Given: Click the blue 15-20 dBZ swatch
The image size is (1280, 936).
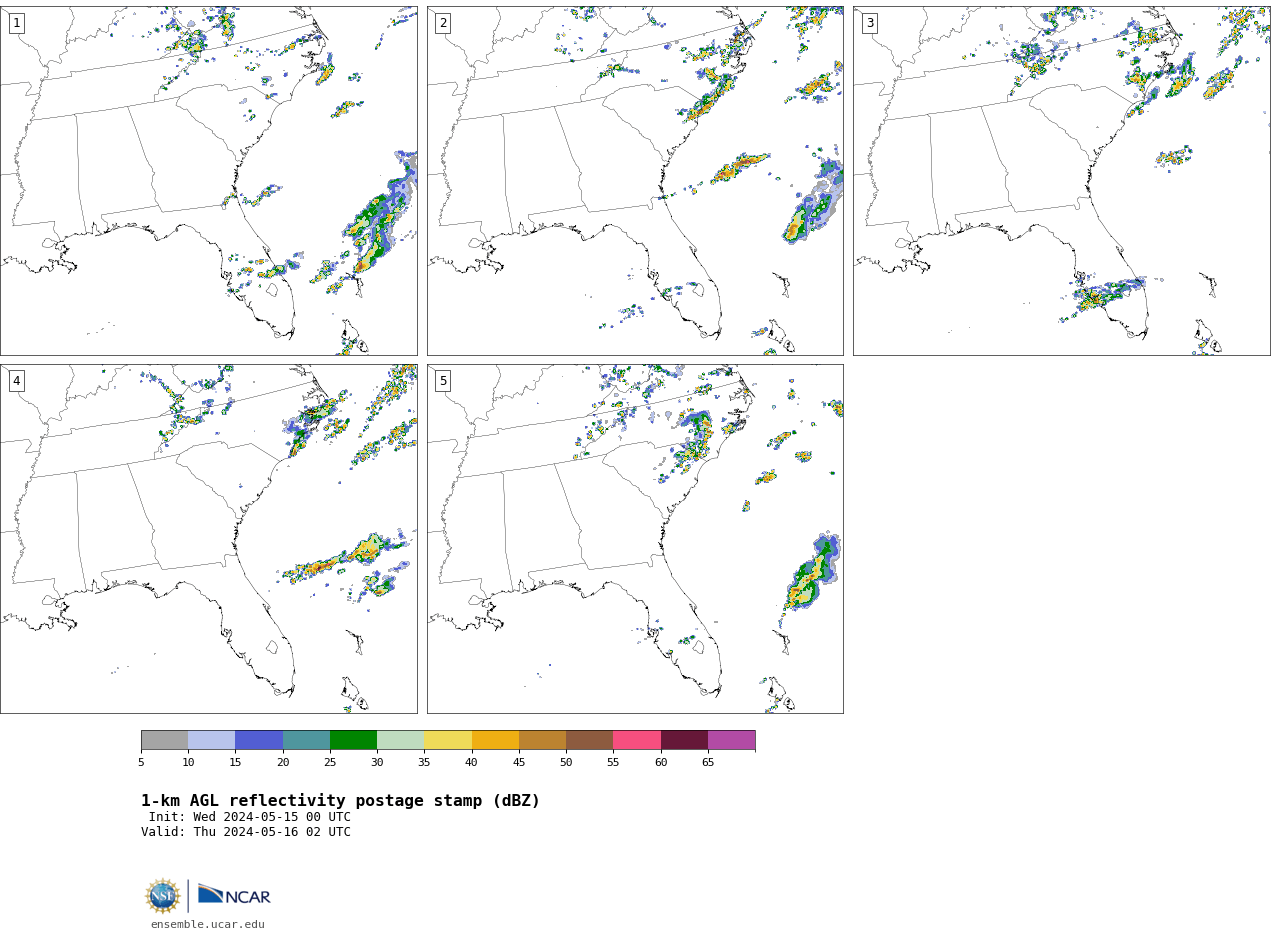Looking at the screenshot, I should coord(259,740).
